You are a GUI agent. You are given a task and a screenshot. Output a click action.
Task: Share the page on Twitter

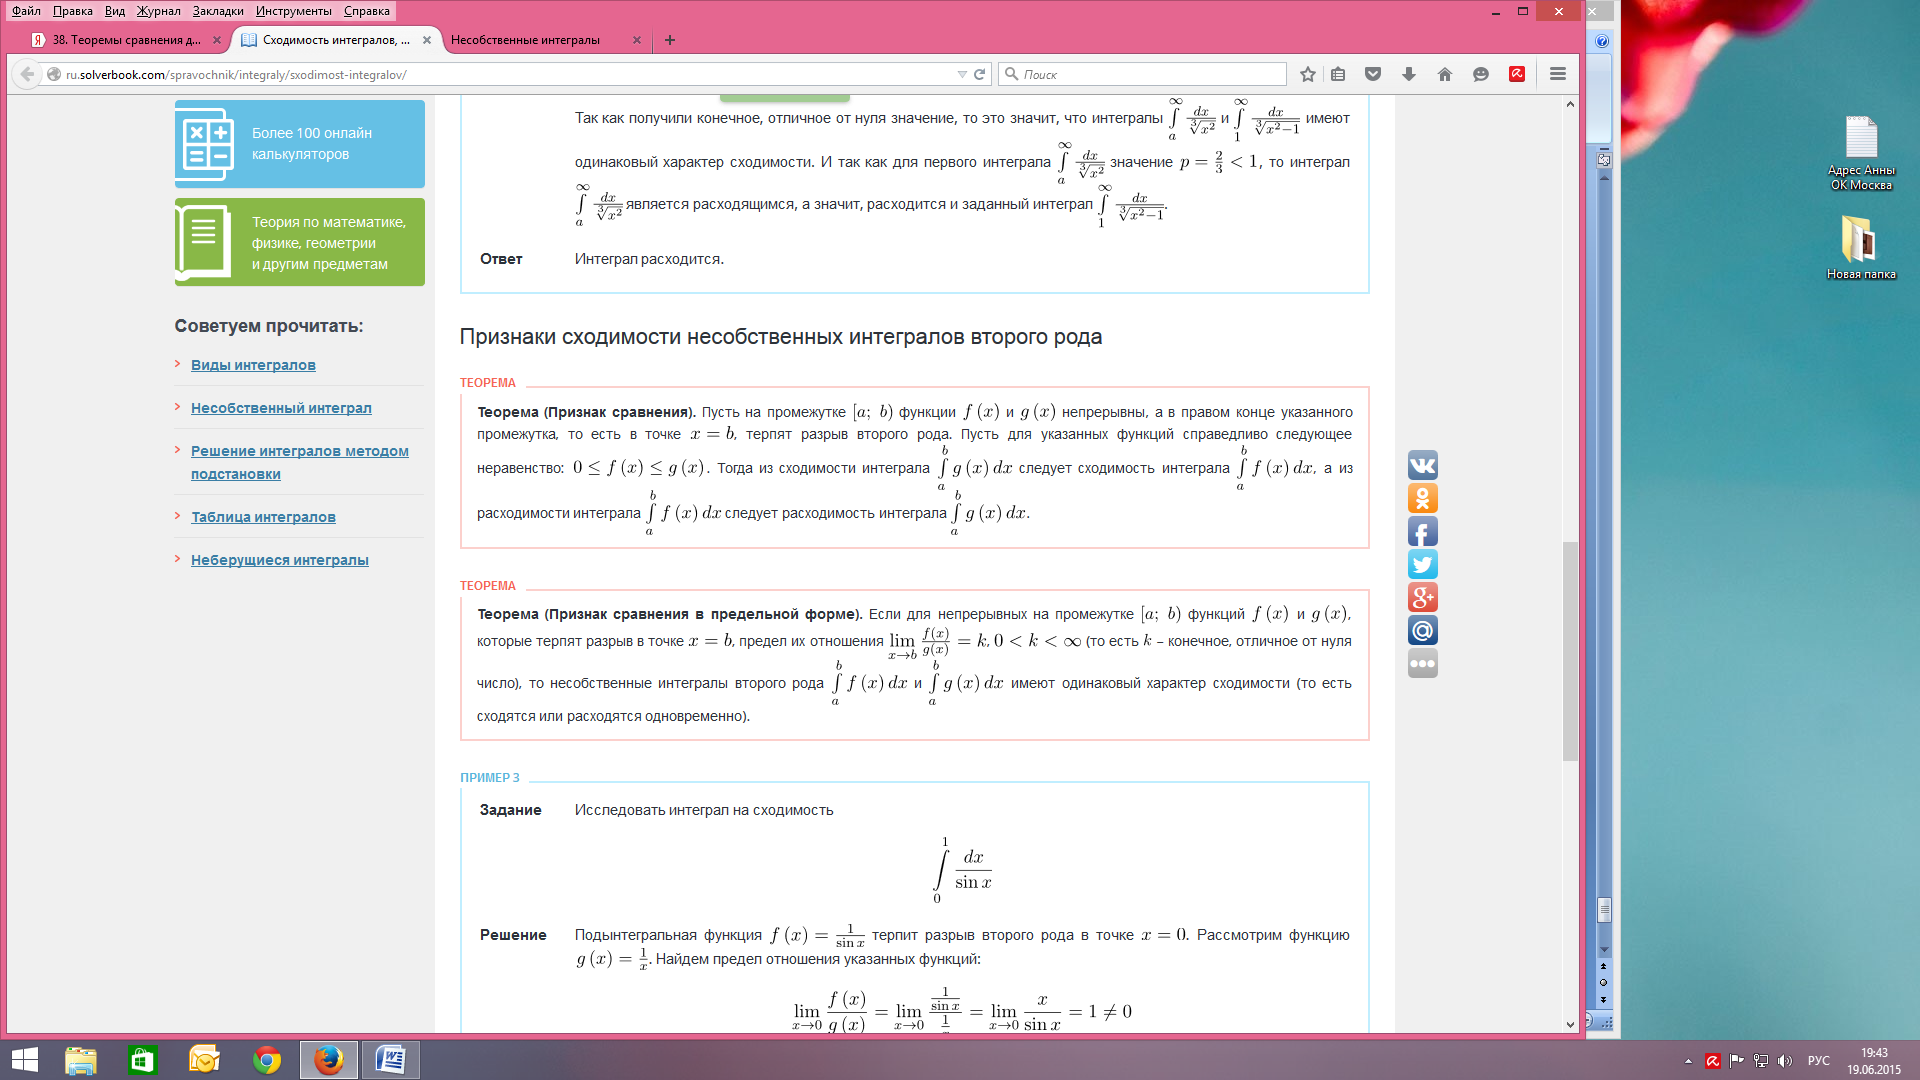(x=1423, y=564)
